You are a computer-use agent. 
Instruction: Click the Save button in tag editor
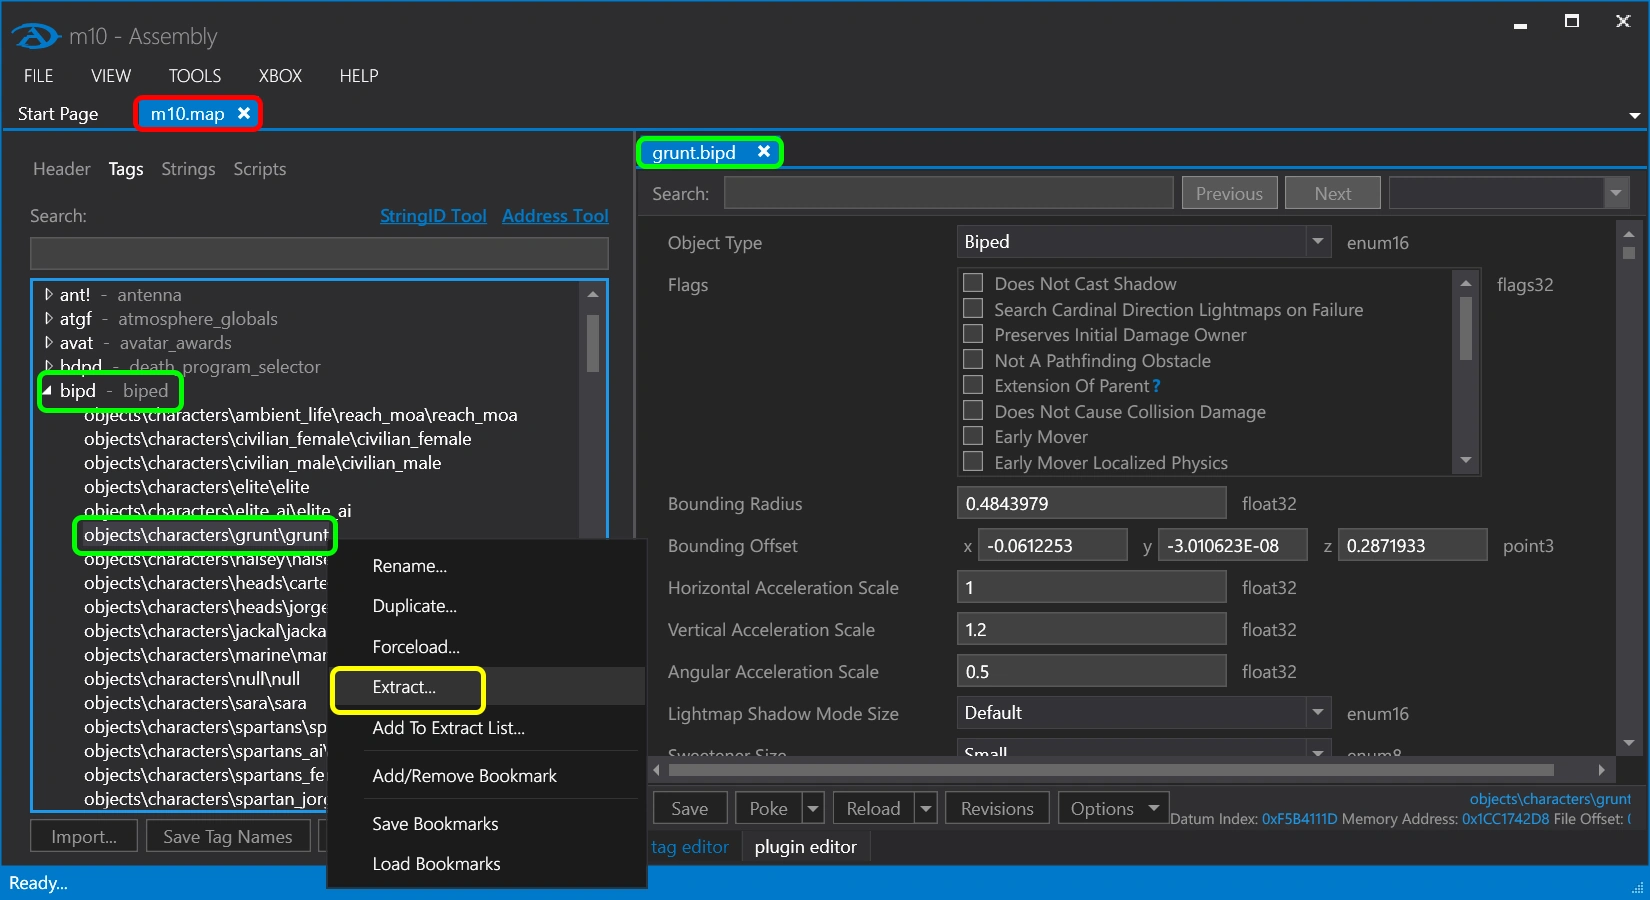click(x=689, y=808)
